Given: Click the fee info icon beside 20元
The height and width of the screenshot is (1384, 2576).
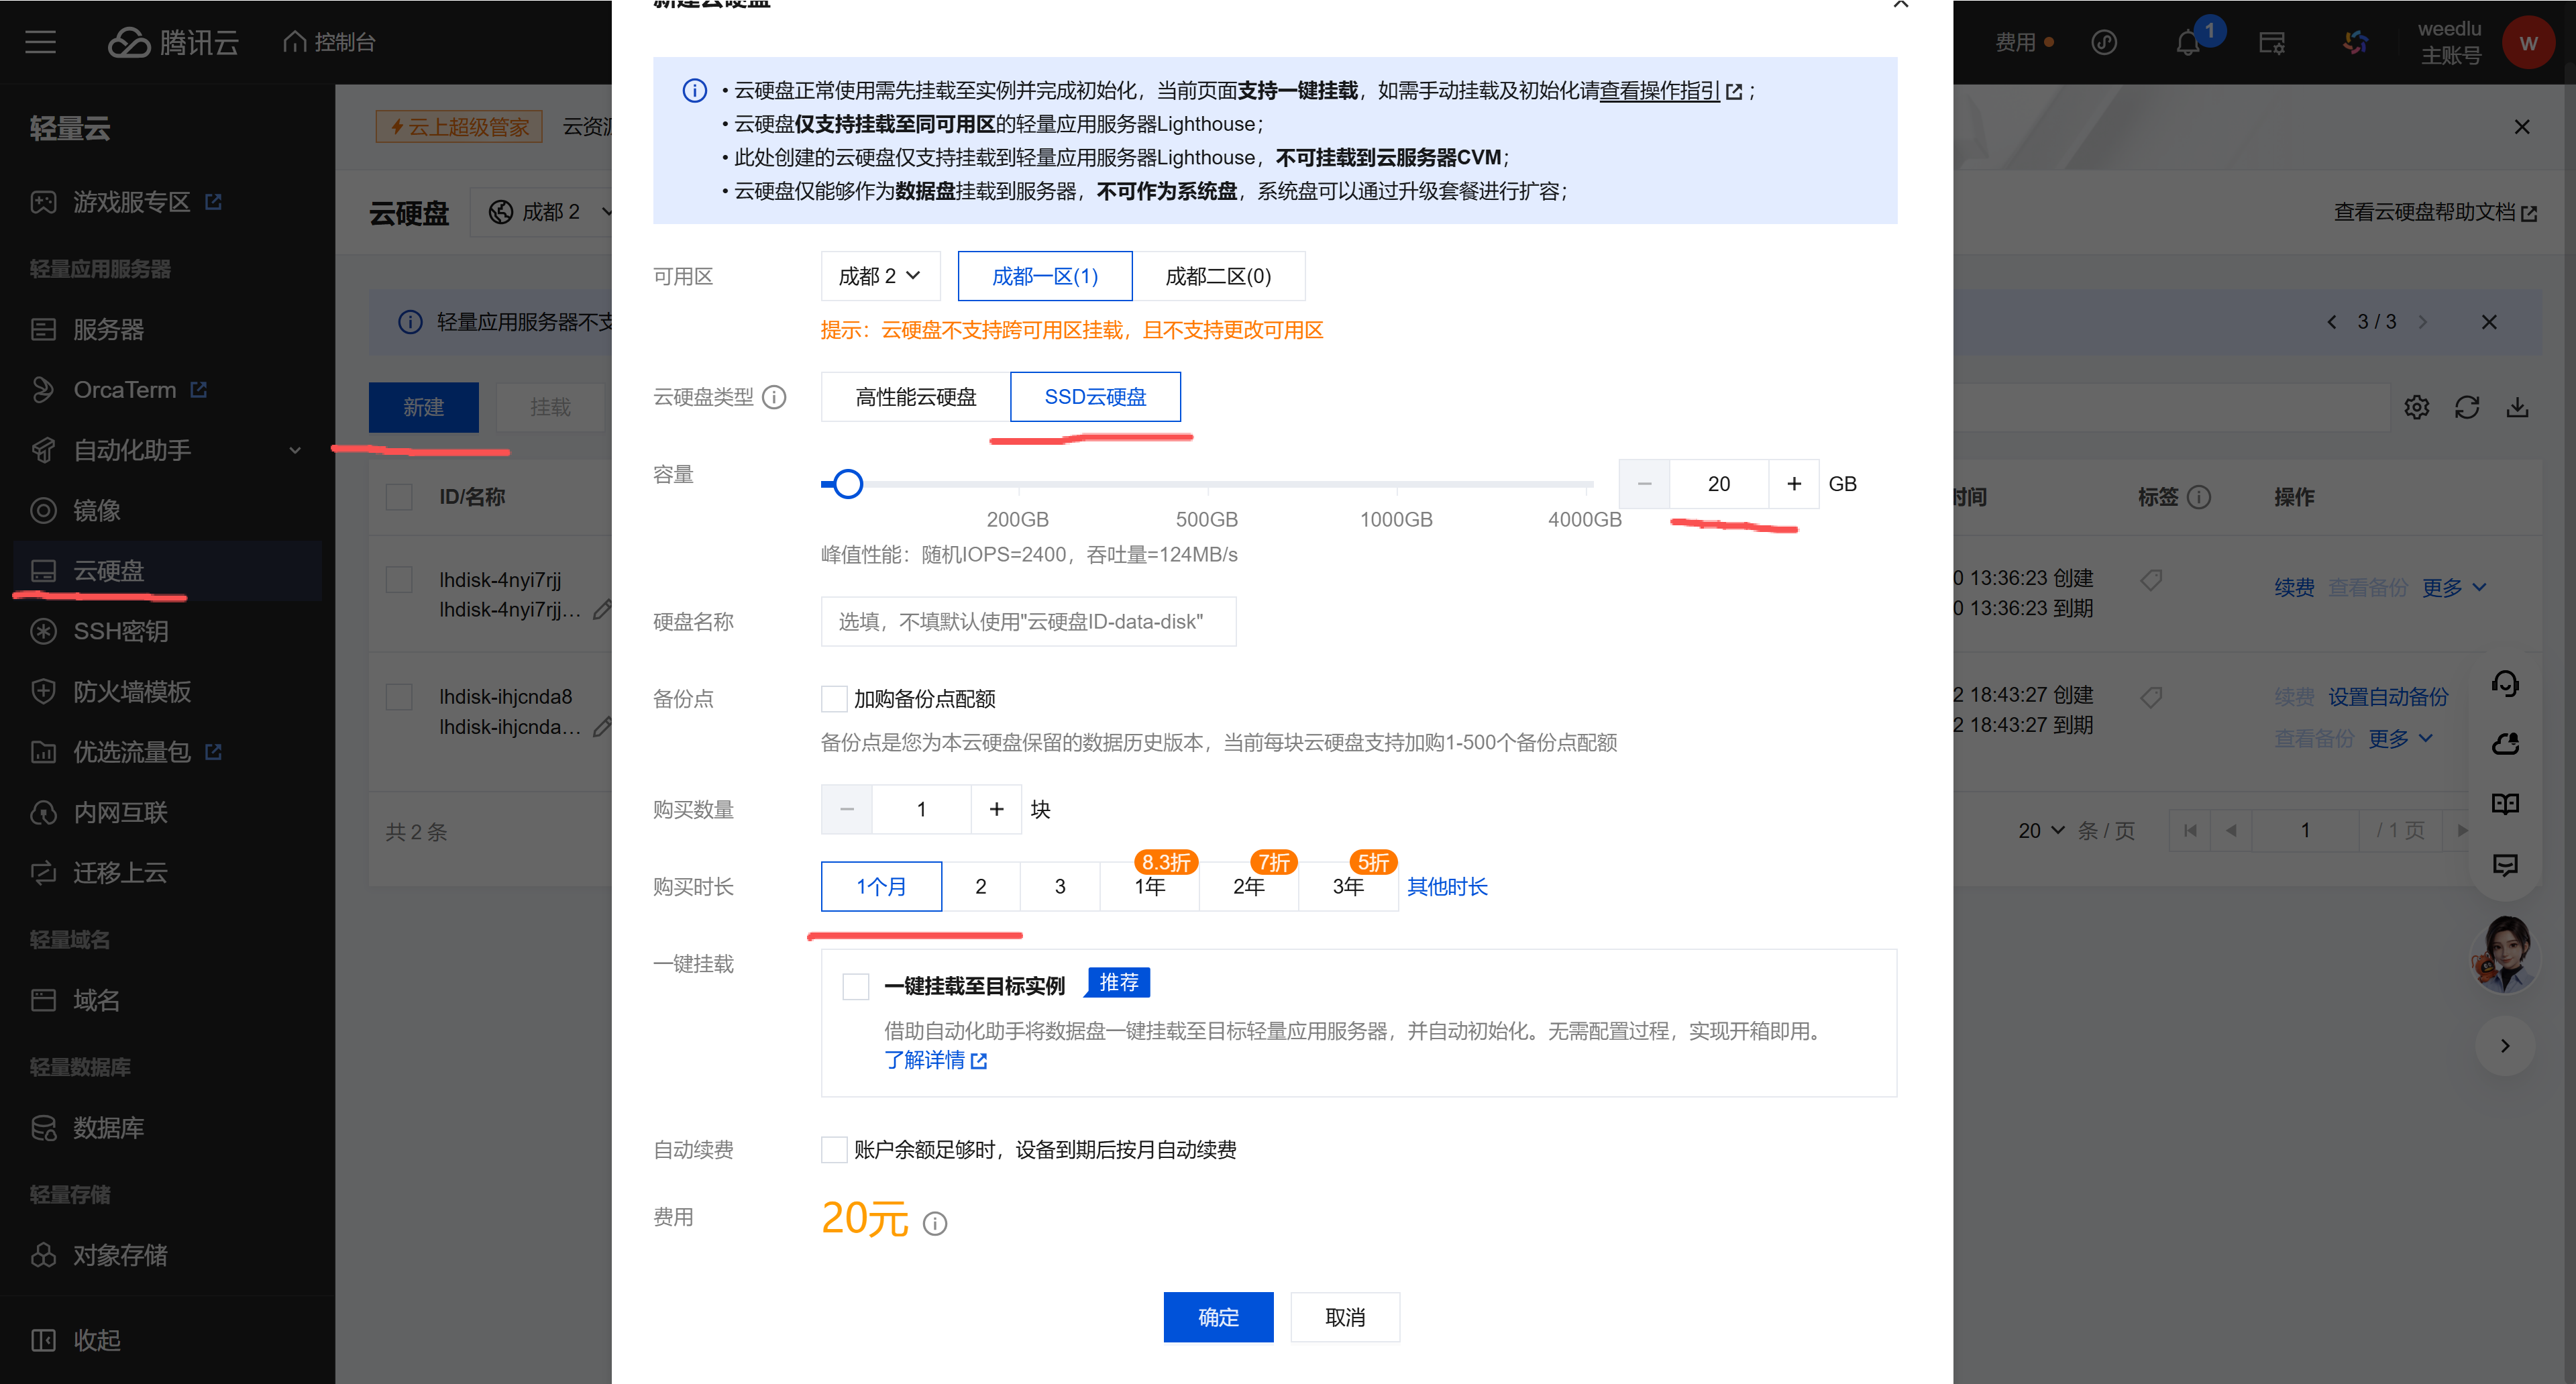Looking at the screenshot, I should pyautogui.click(x=934, y=1223).
